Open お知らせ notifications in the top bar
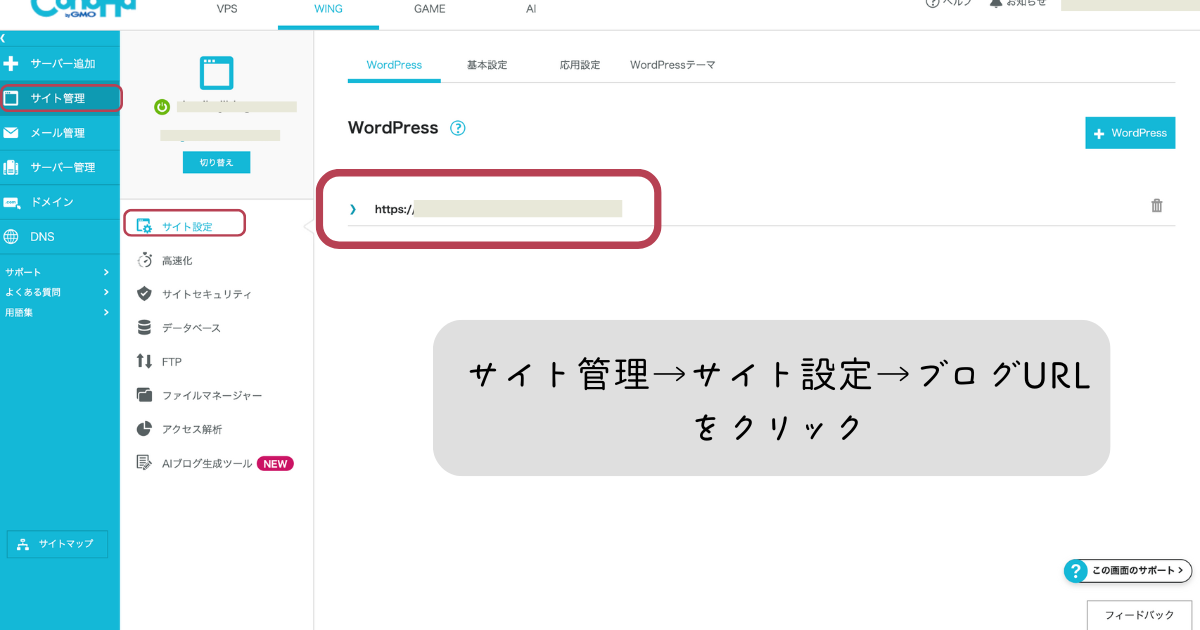The width and height of the screenshot is (1200, 630). click(x=1018, y=3)
